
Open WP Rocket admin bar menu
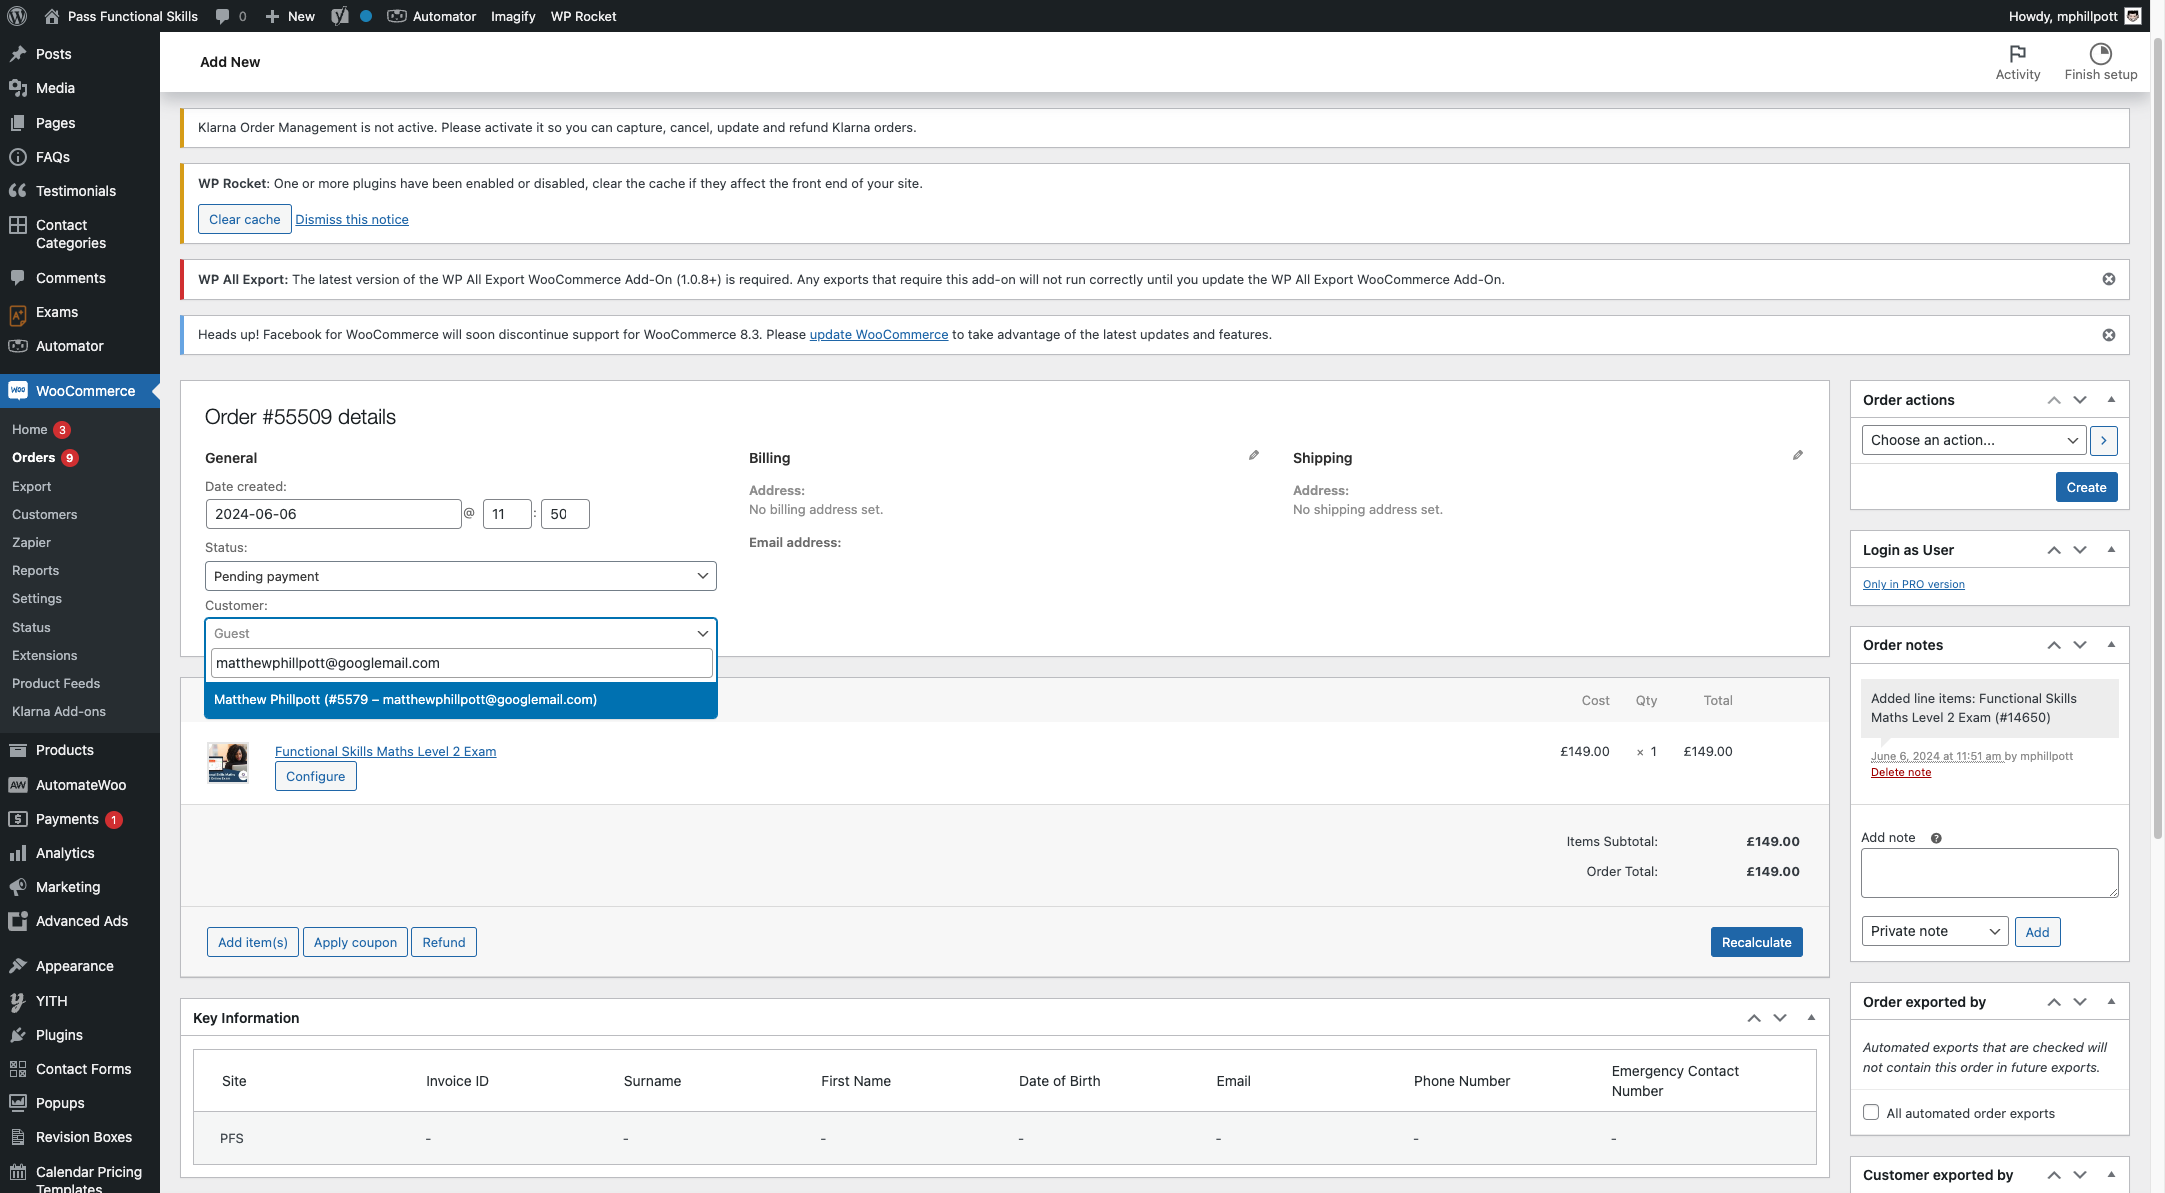pyautogui.click(x=583, y=16)
